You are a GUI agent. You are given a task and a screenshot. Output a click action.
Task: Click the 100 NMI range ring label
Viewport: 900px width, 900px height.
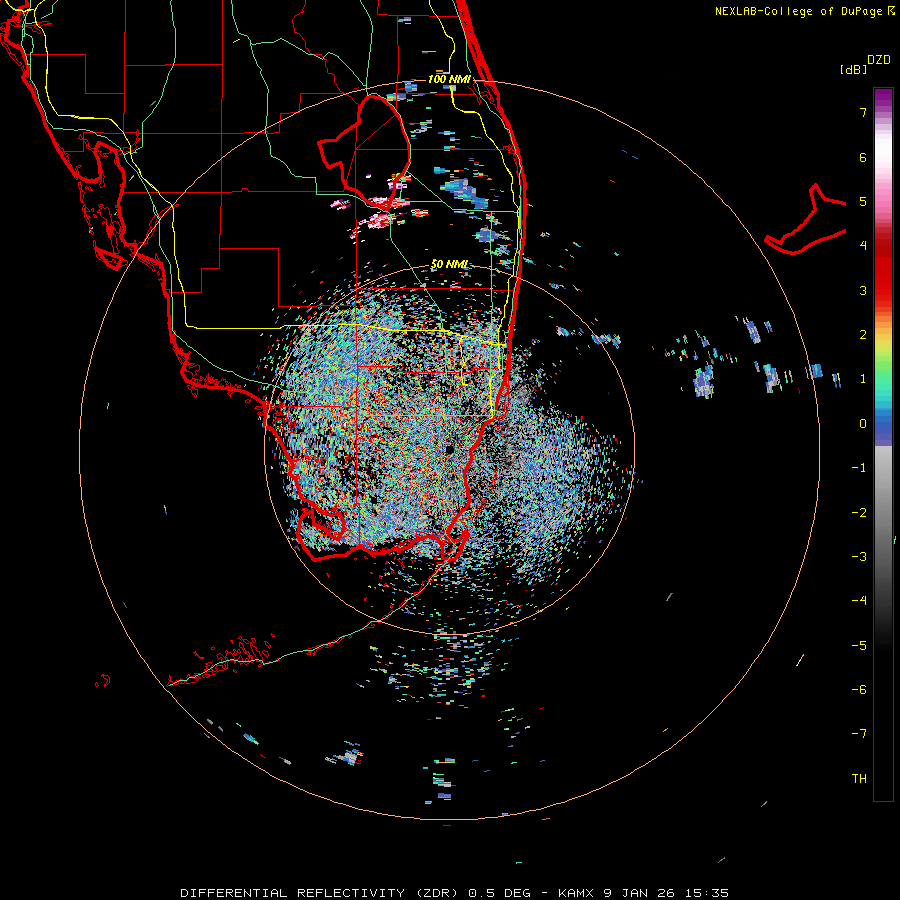pyautogui.click(x=449, y=79)
